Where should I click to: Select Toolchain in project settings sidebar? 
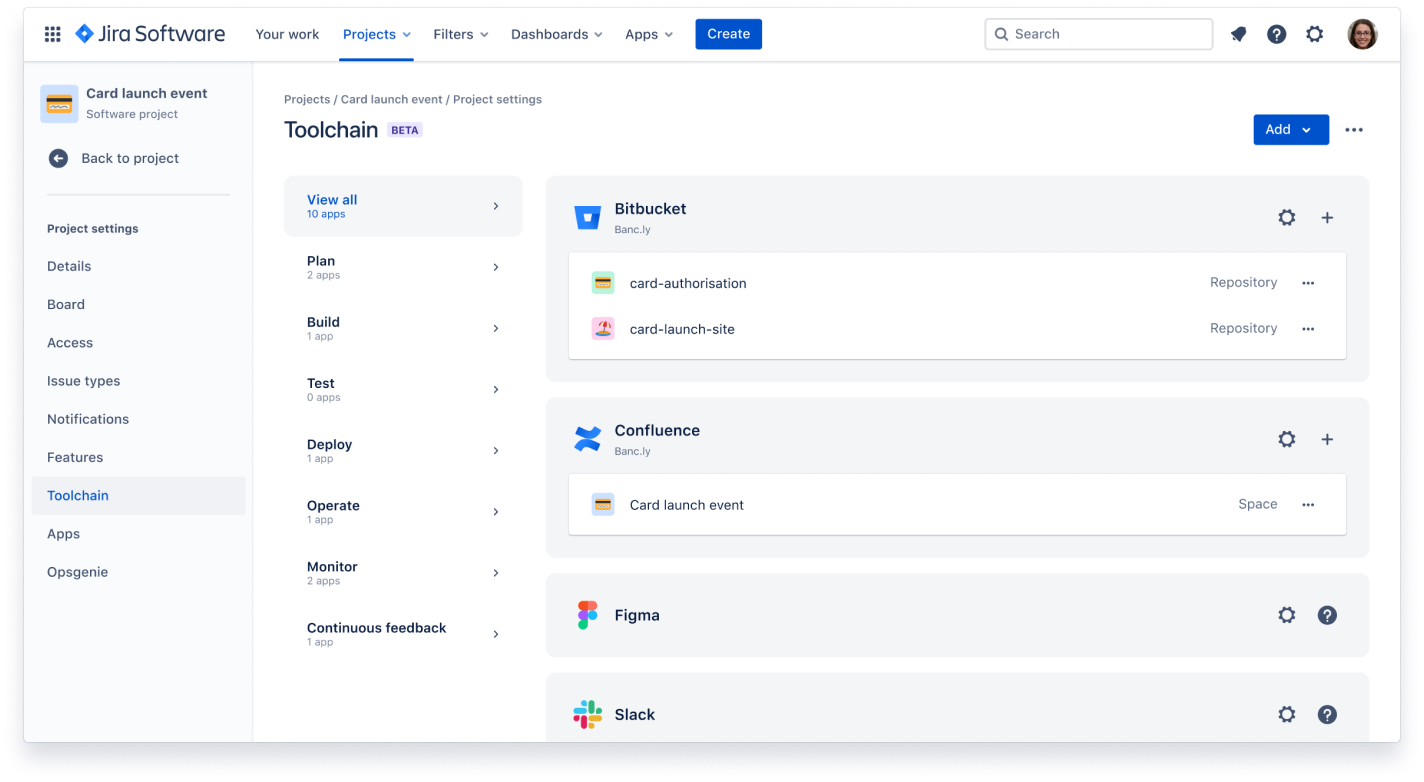coord(77,495)
